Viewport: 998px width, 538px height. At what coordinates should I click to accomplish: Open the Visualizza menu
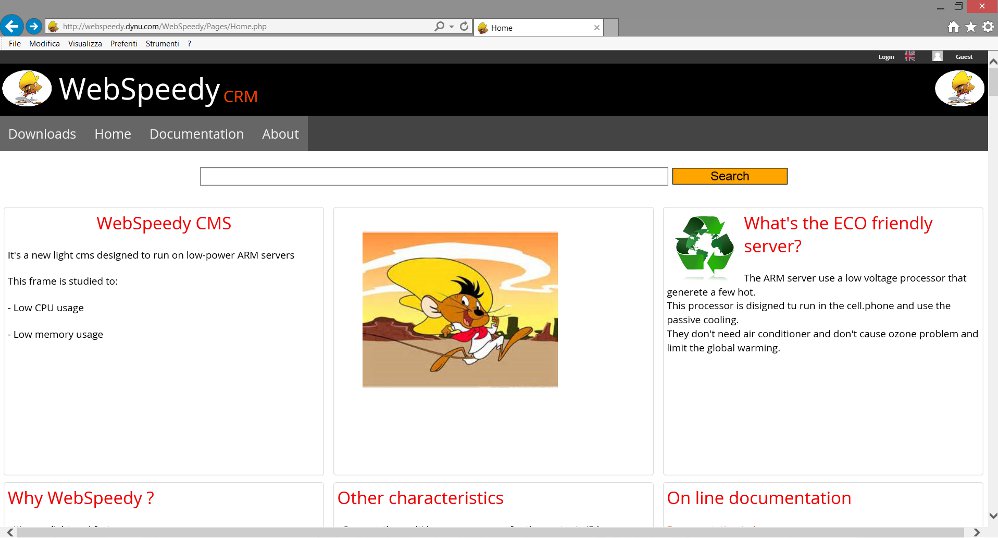point(85,44)
